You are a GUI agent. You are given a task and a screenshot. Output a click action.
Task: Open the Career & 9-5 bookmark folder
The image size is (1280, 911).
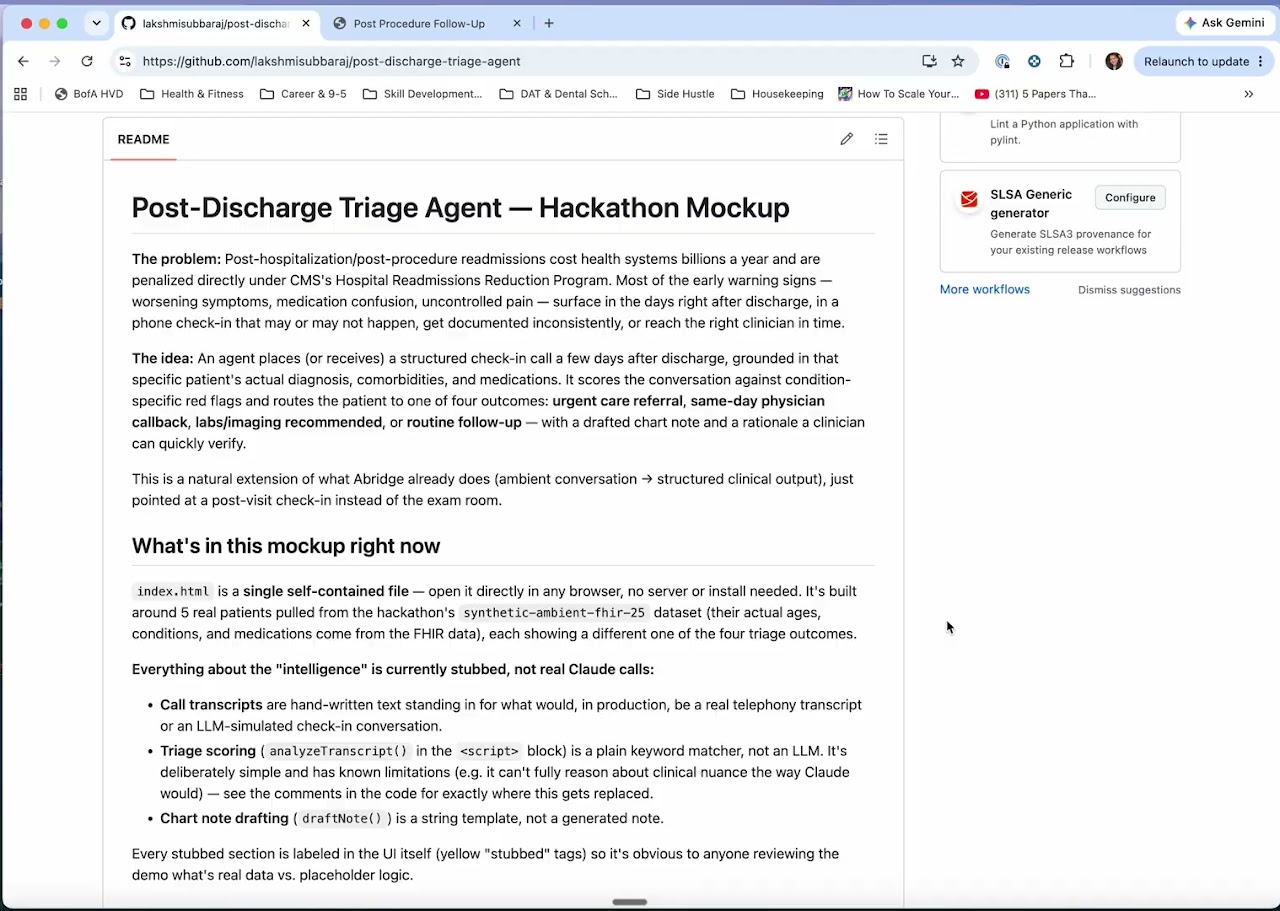303,94
